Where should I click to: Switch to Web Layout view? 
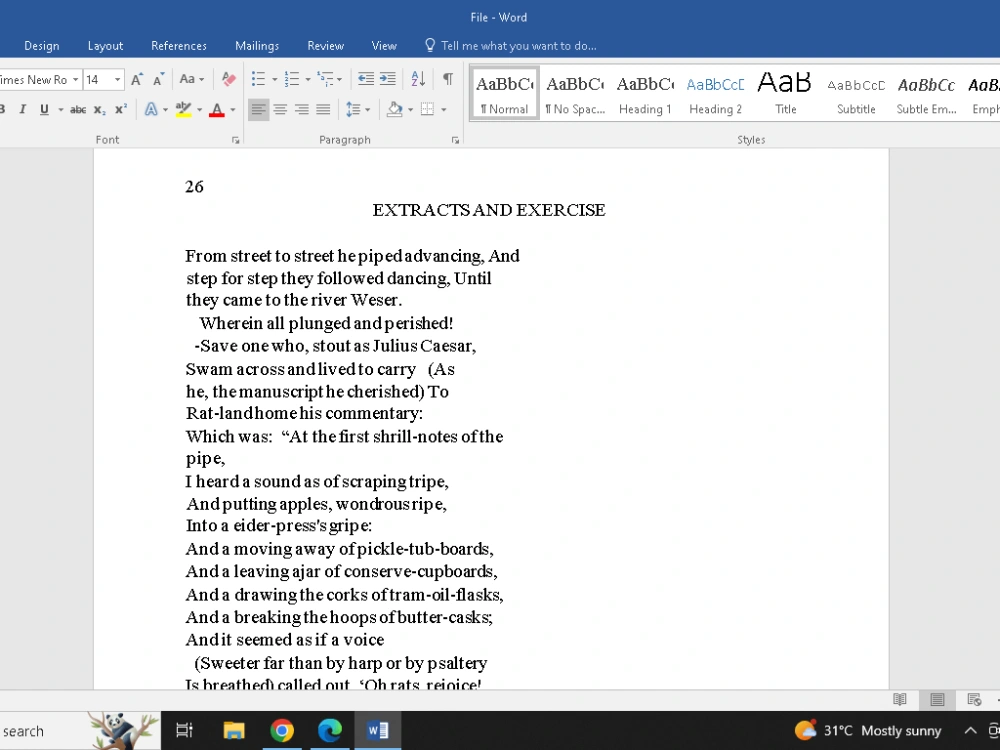click(975, 699)
